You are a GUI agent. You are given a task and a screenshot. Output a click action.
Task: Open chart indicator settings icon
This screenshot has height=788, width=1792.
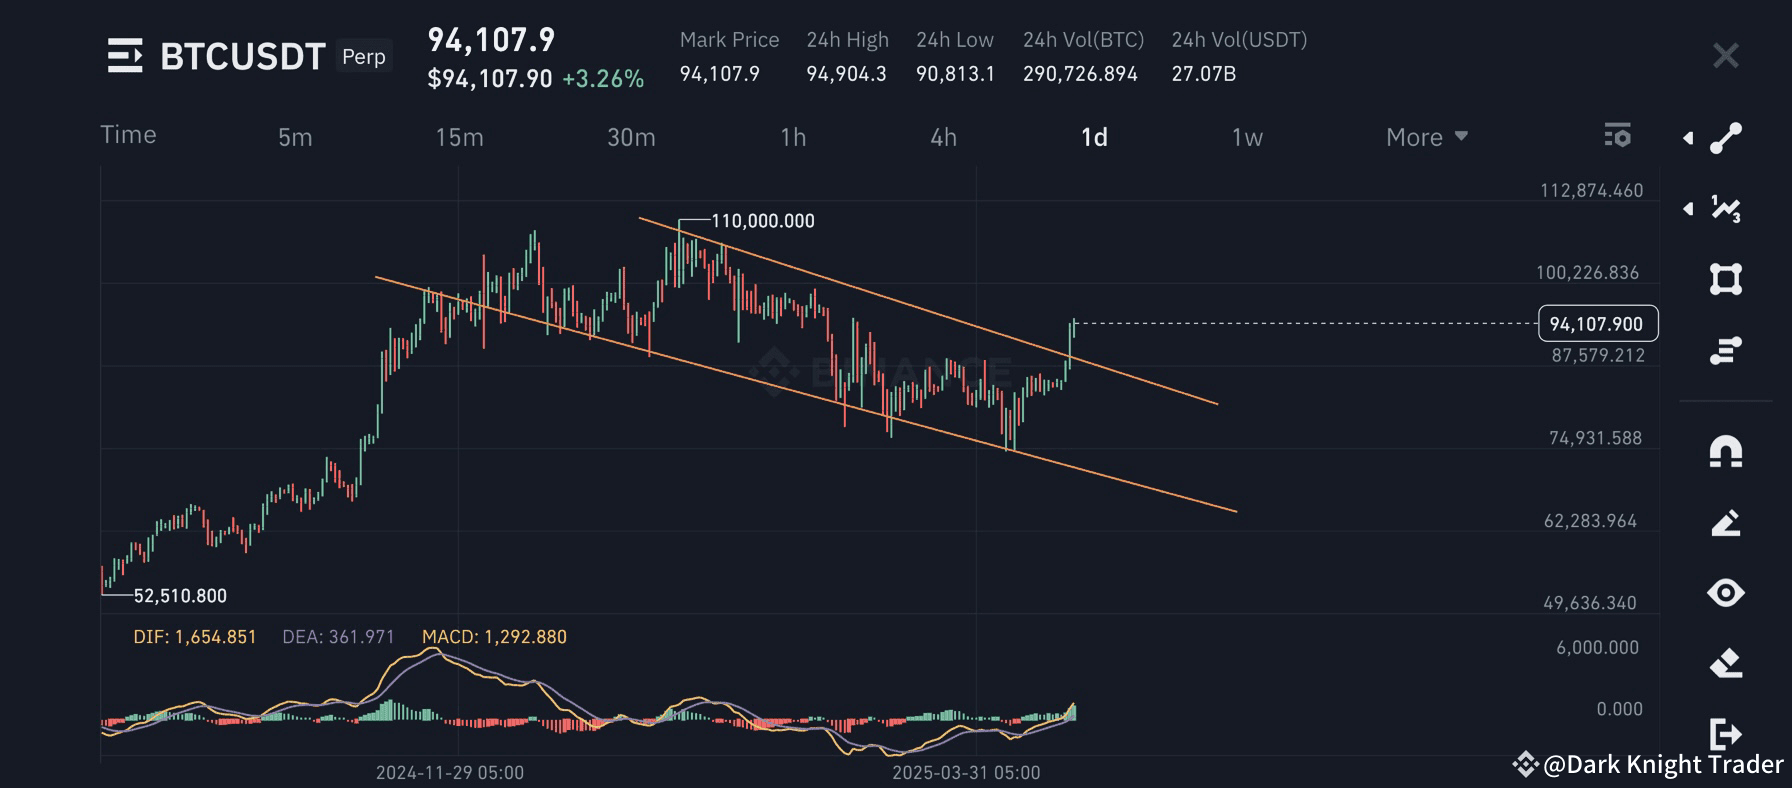1617,135
